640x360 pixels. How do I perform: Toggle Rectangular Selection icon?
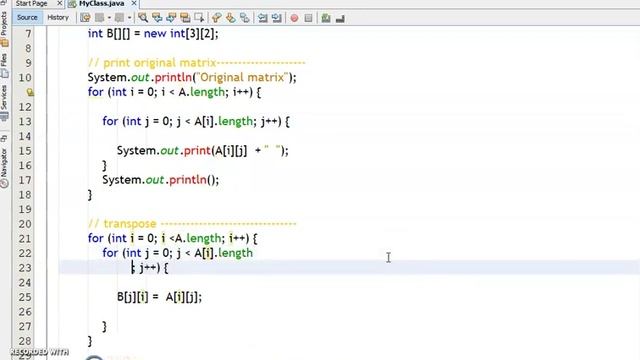199,18
